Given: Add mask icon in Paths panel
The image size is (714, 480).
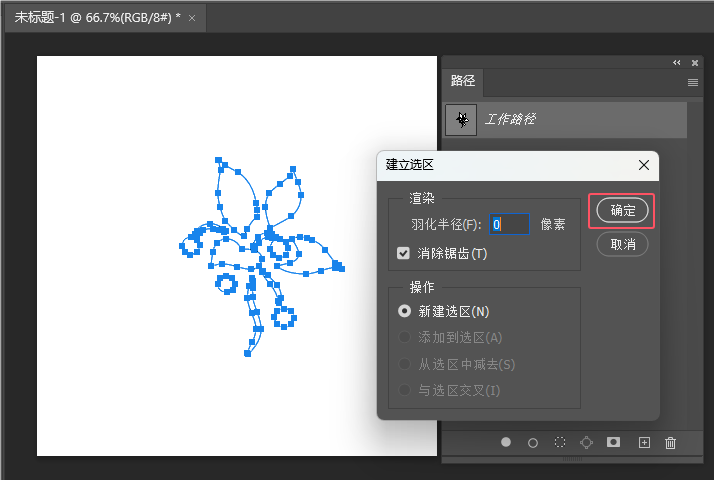Looking at the screenshot, I should point(613,442).
